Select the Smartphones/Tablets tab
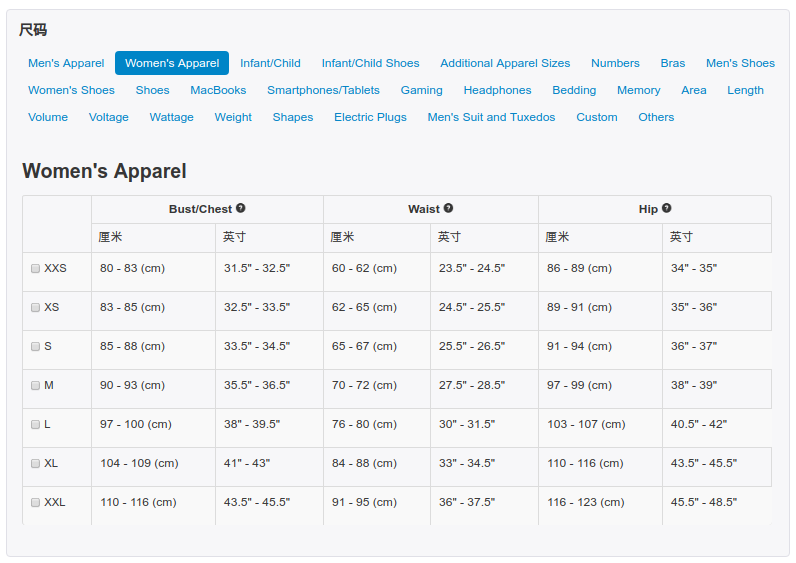 pyautogui.click(x=323, y=90)
